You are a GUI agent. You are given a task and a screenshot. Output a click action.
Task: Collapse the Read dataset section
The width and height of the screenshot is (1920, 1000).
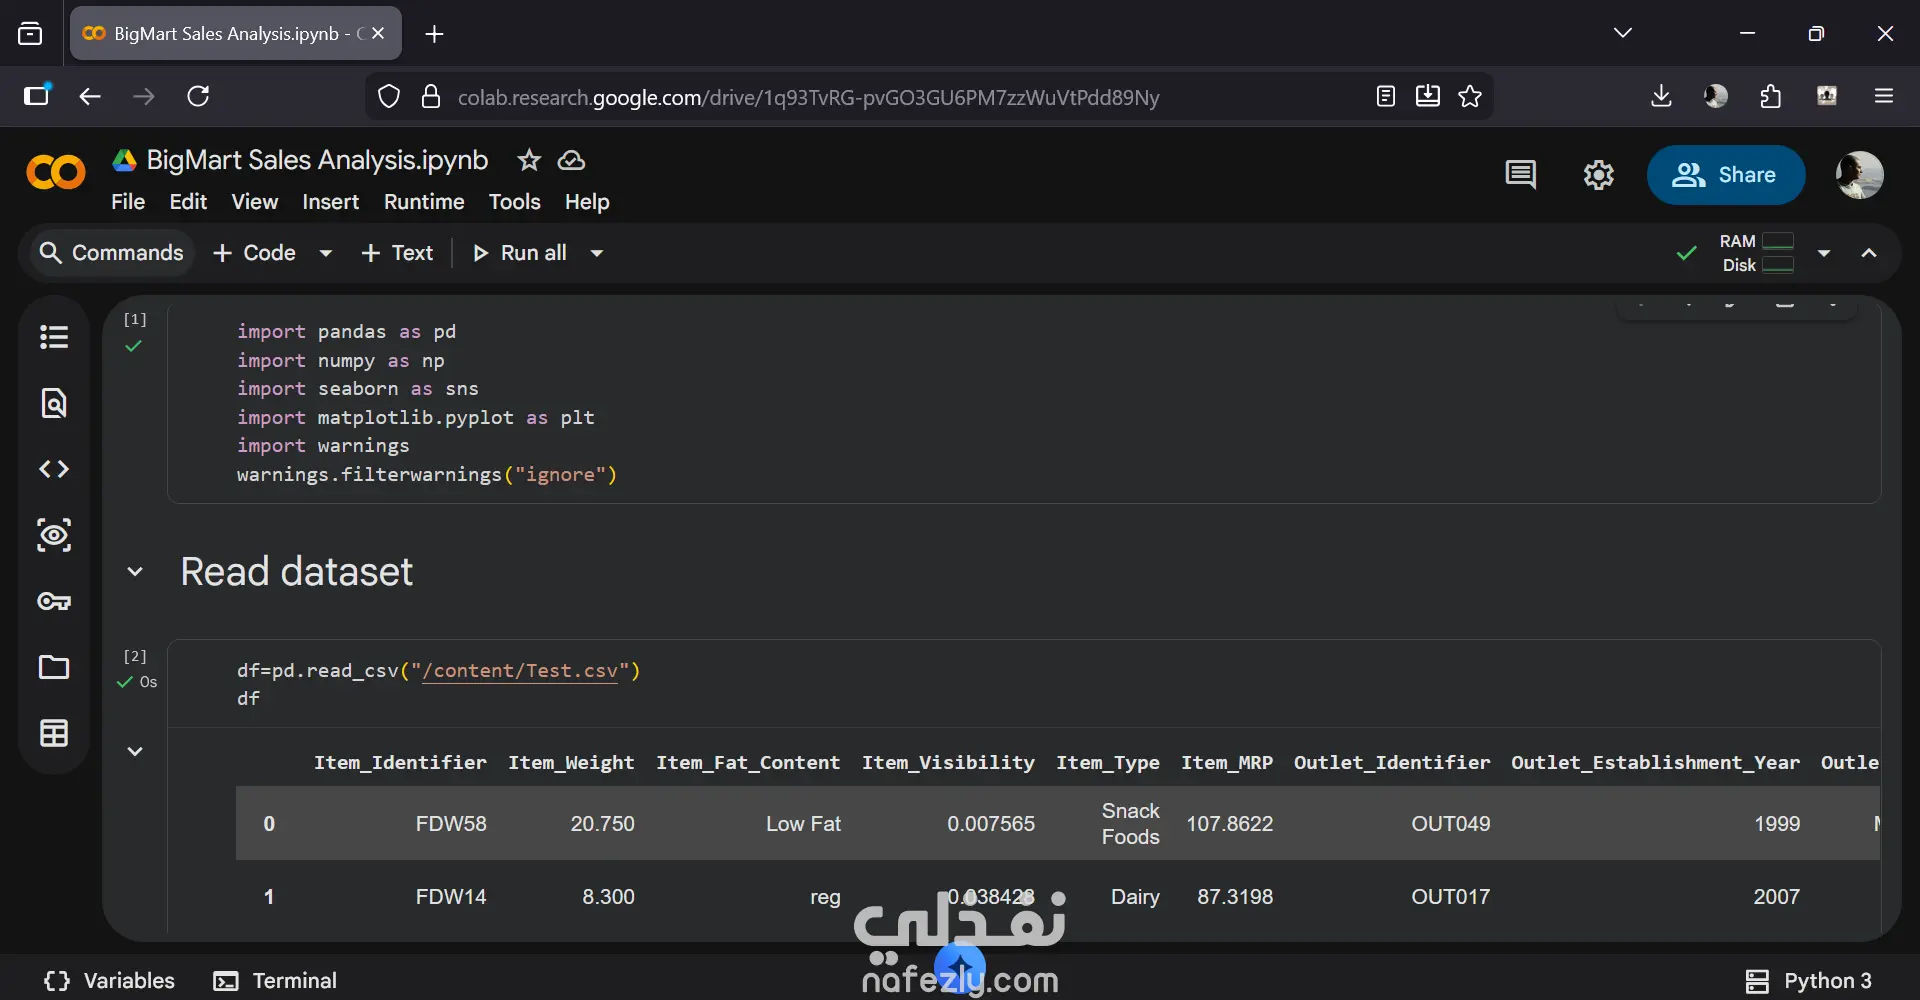click(x=135, y=572)
